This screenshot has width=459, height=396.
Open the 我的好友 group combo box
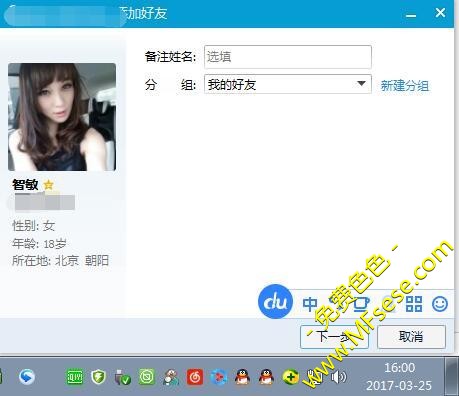tap(288, 84)
